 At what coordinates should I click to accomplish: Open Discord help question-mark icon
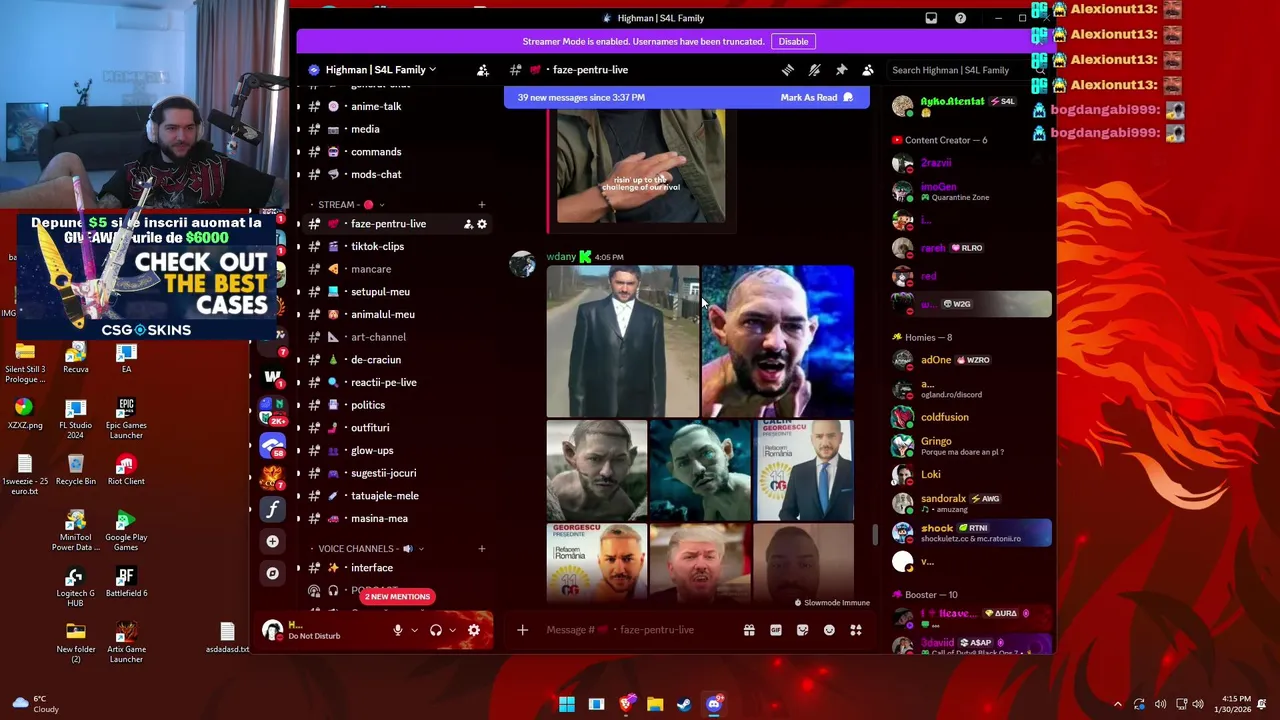point(960,18)
